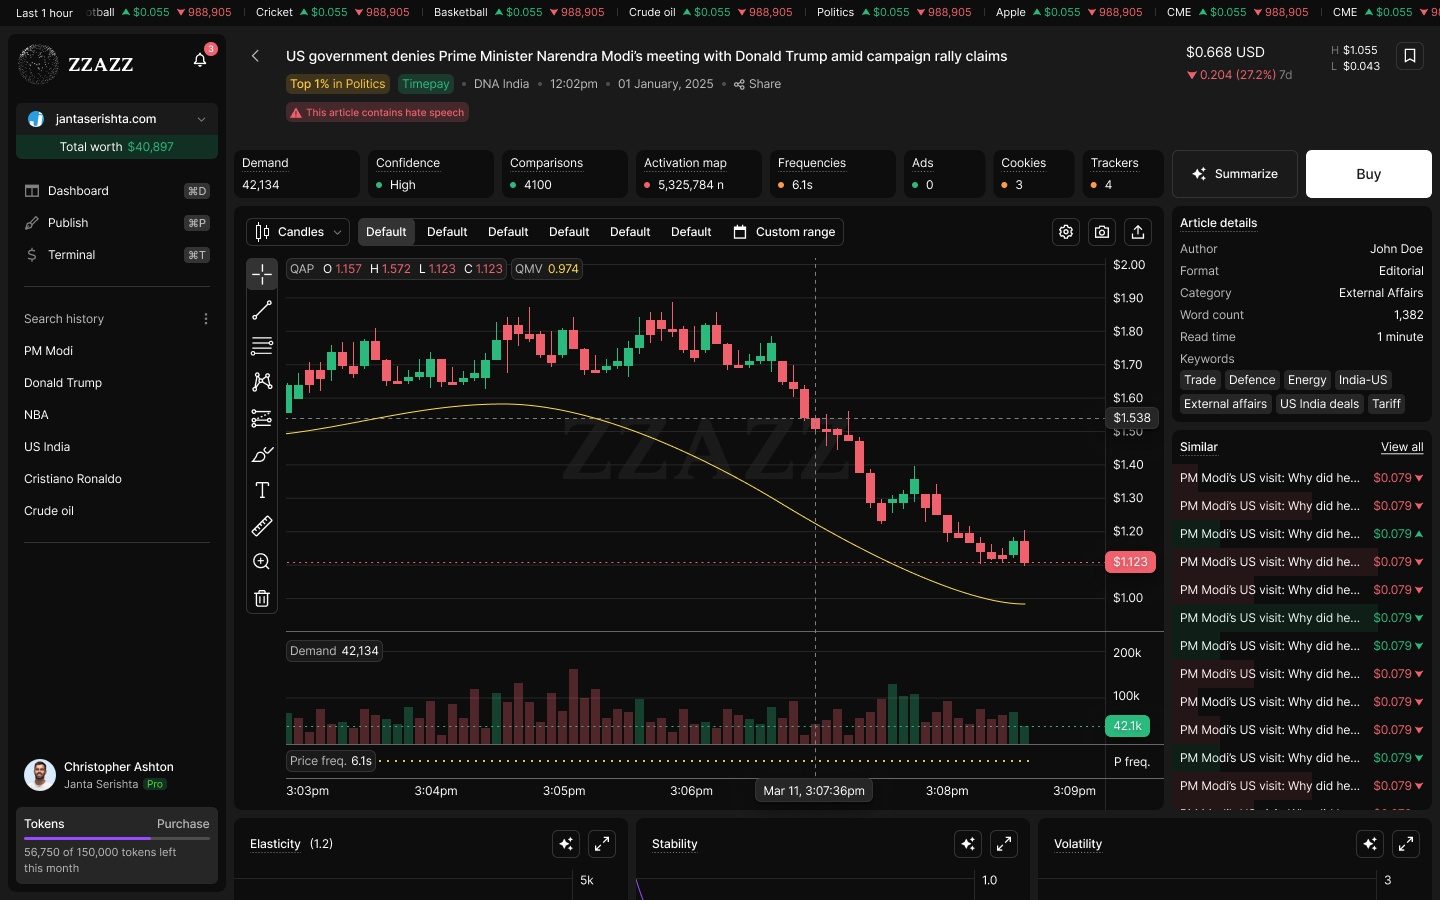Expand the Elasticity panel to fullscreen
This screenshot has height=900, width=1440.
click(602, 844)
